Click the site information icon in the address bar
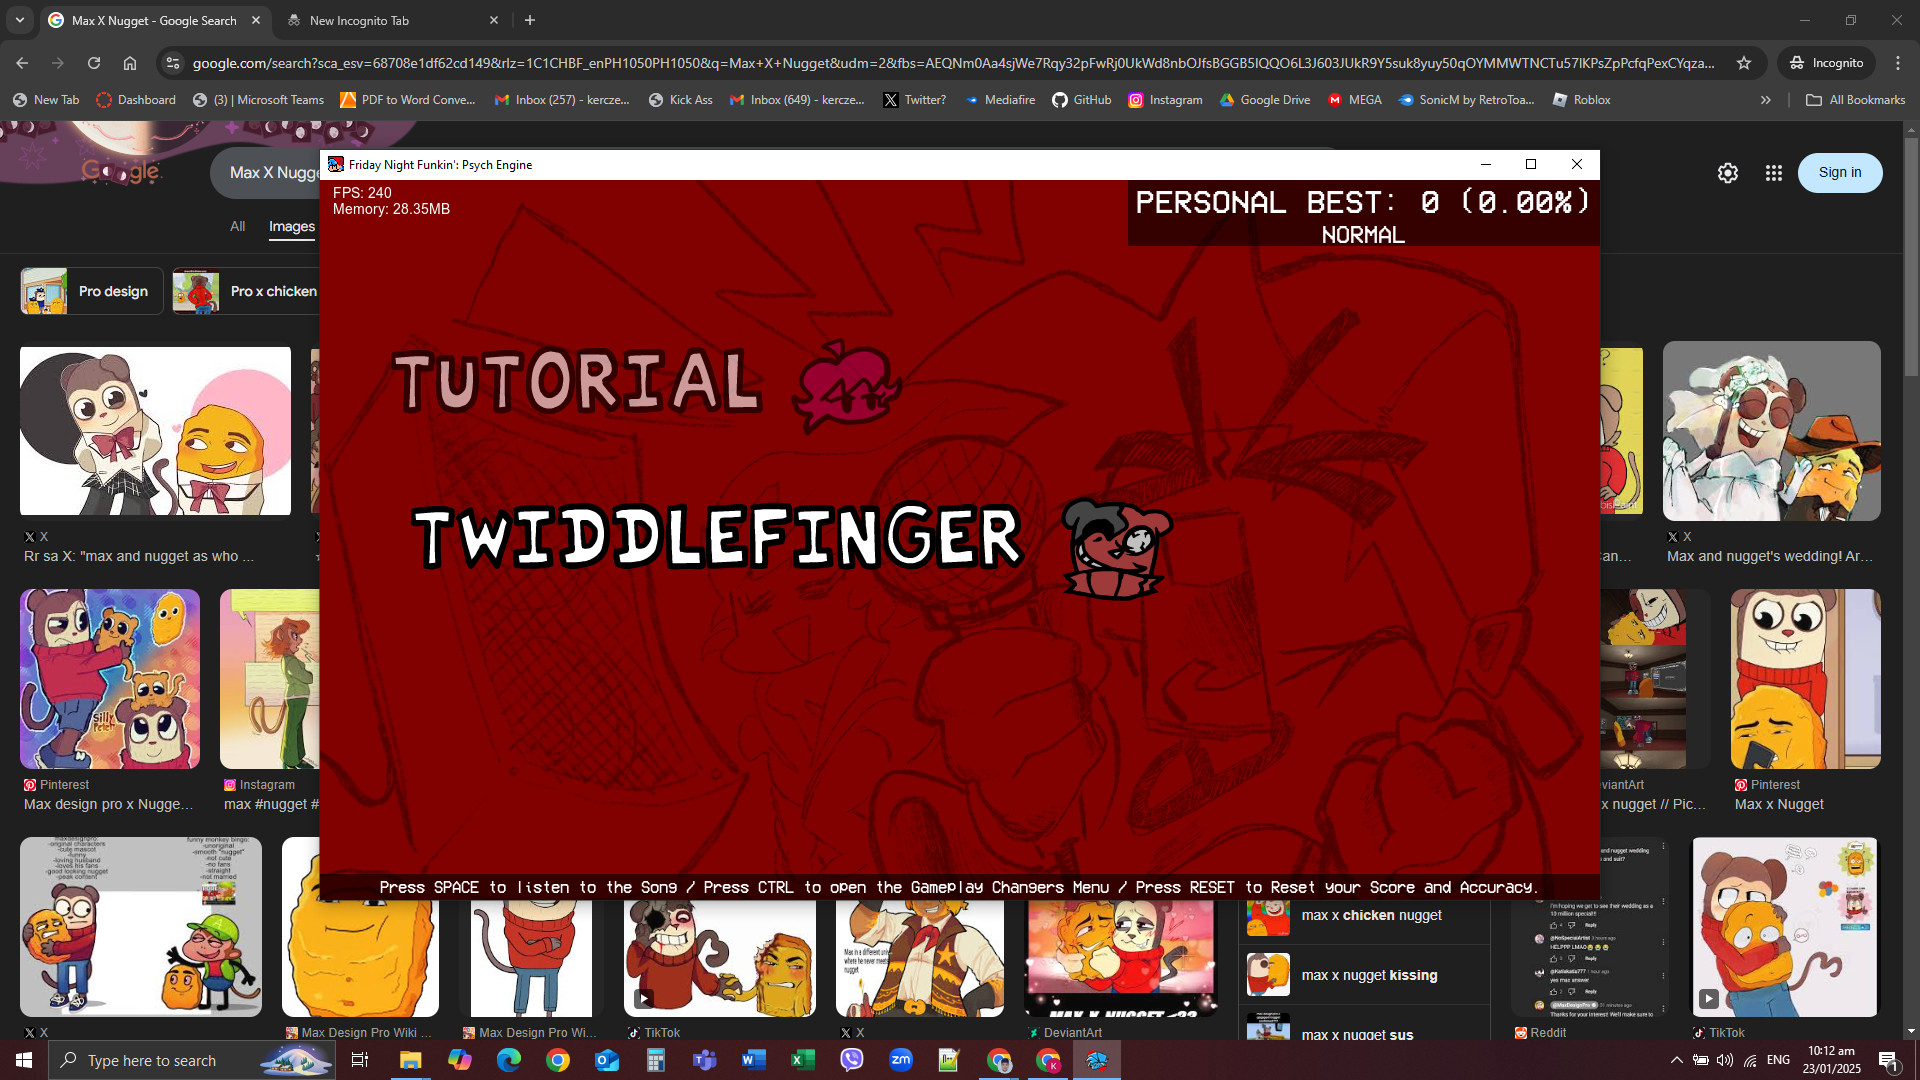 pos(172,62)
